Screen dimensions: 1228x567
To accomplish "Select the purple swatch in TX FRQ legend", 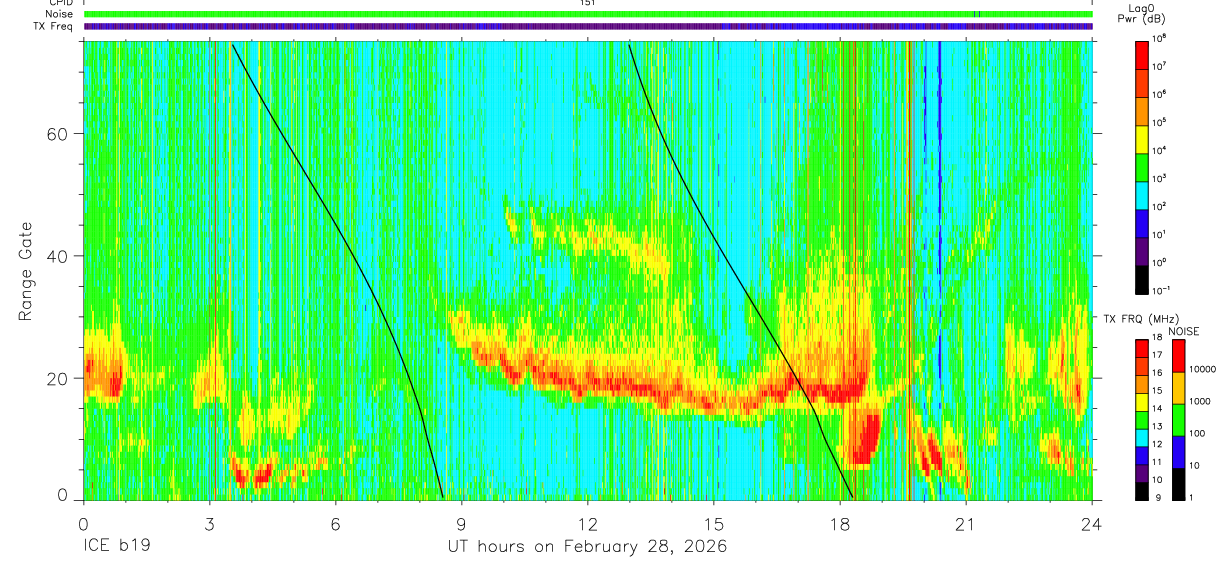I will click(x=1142, y=472).
